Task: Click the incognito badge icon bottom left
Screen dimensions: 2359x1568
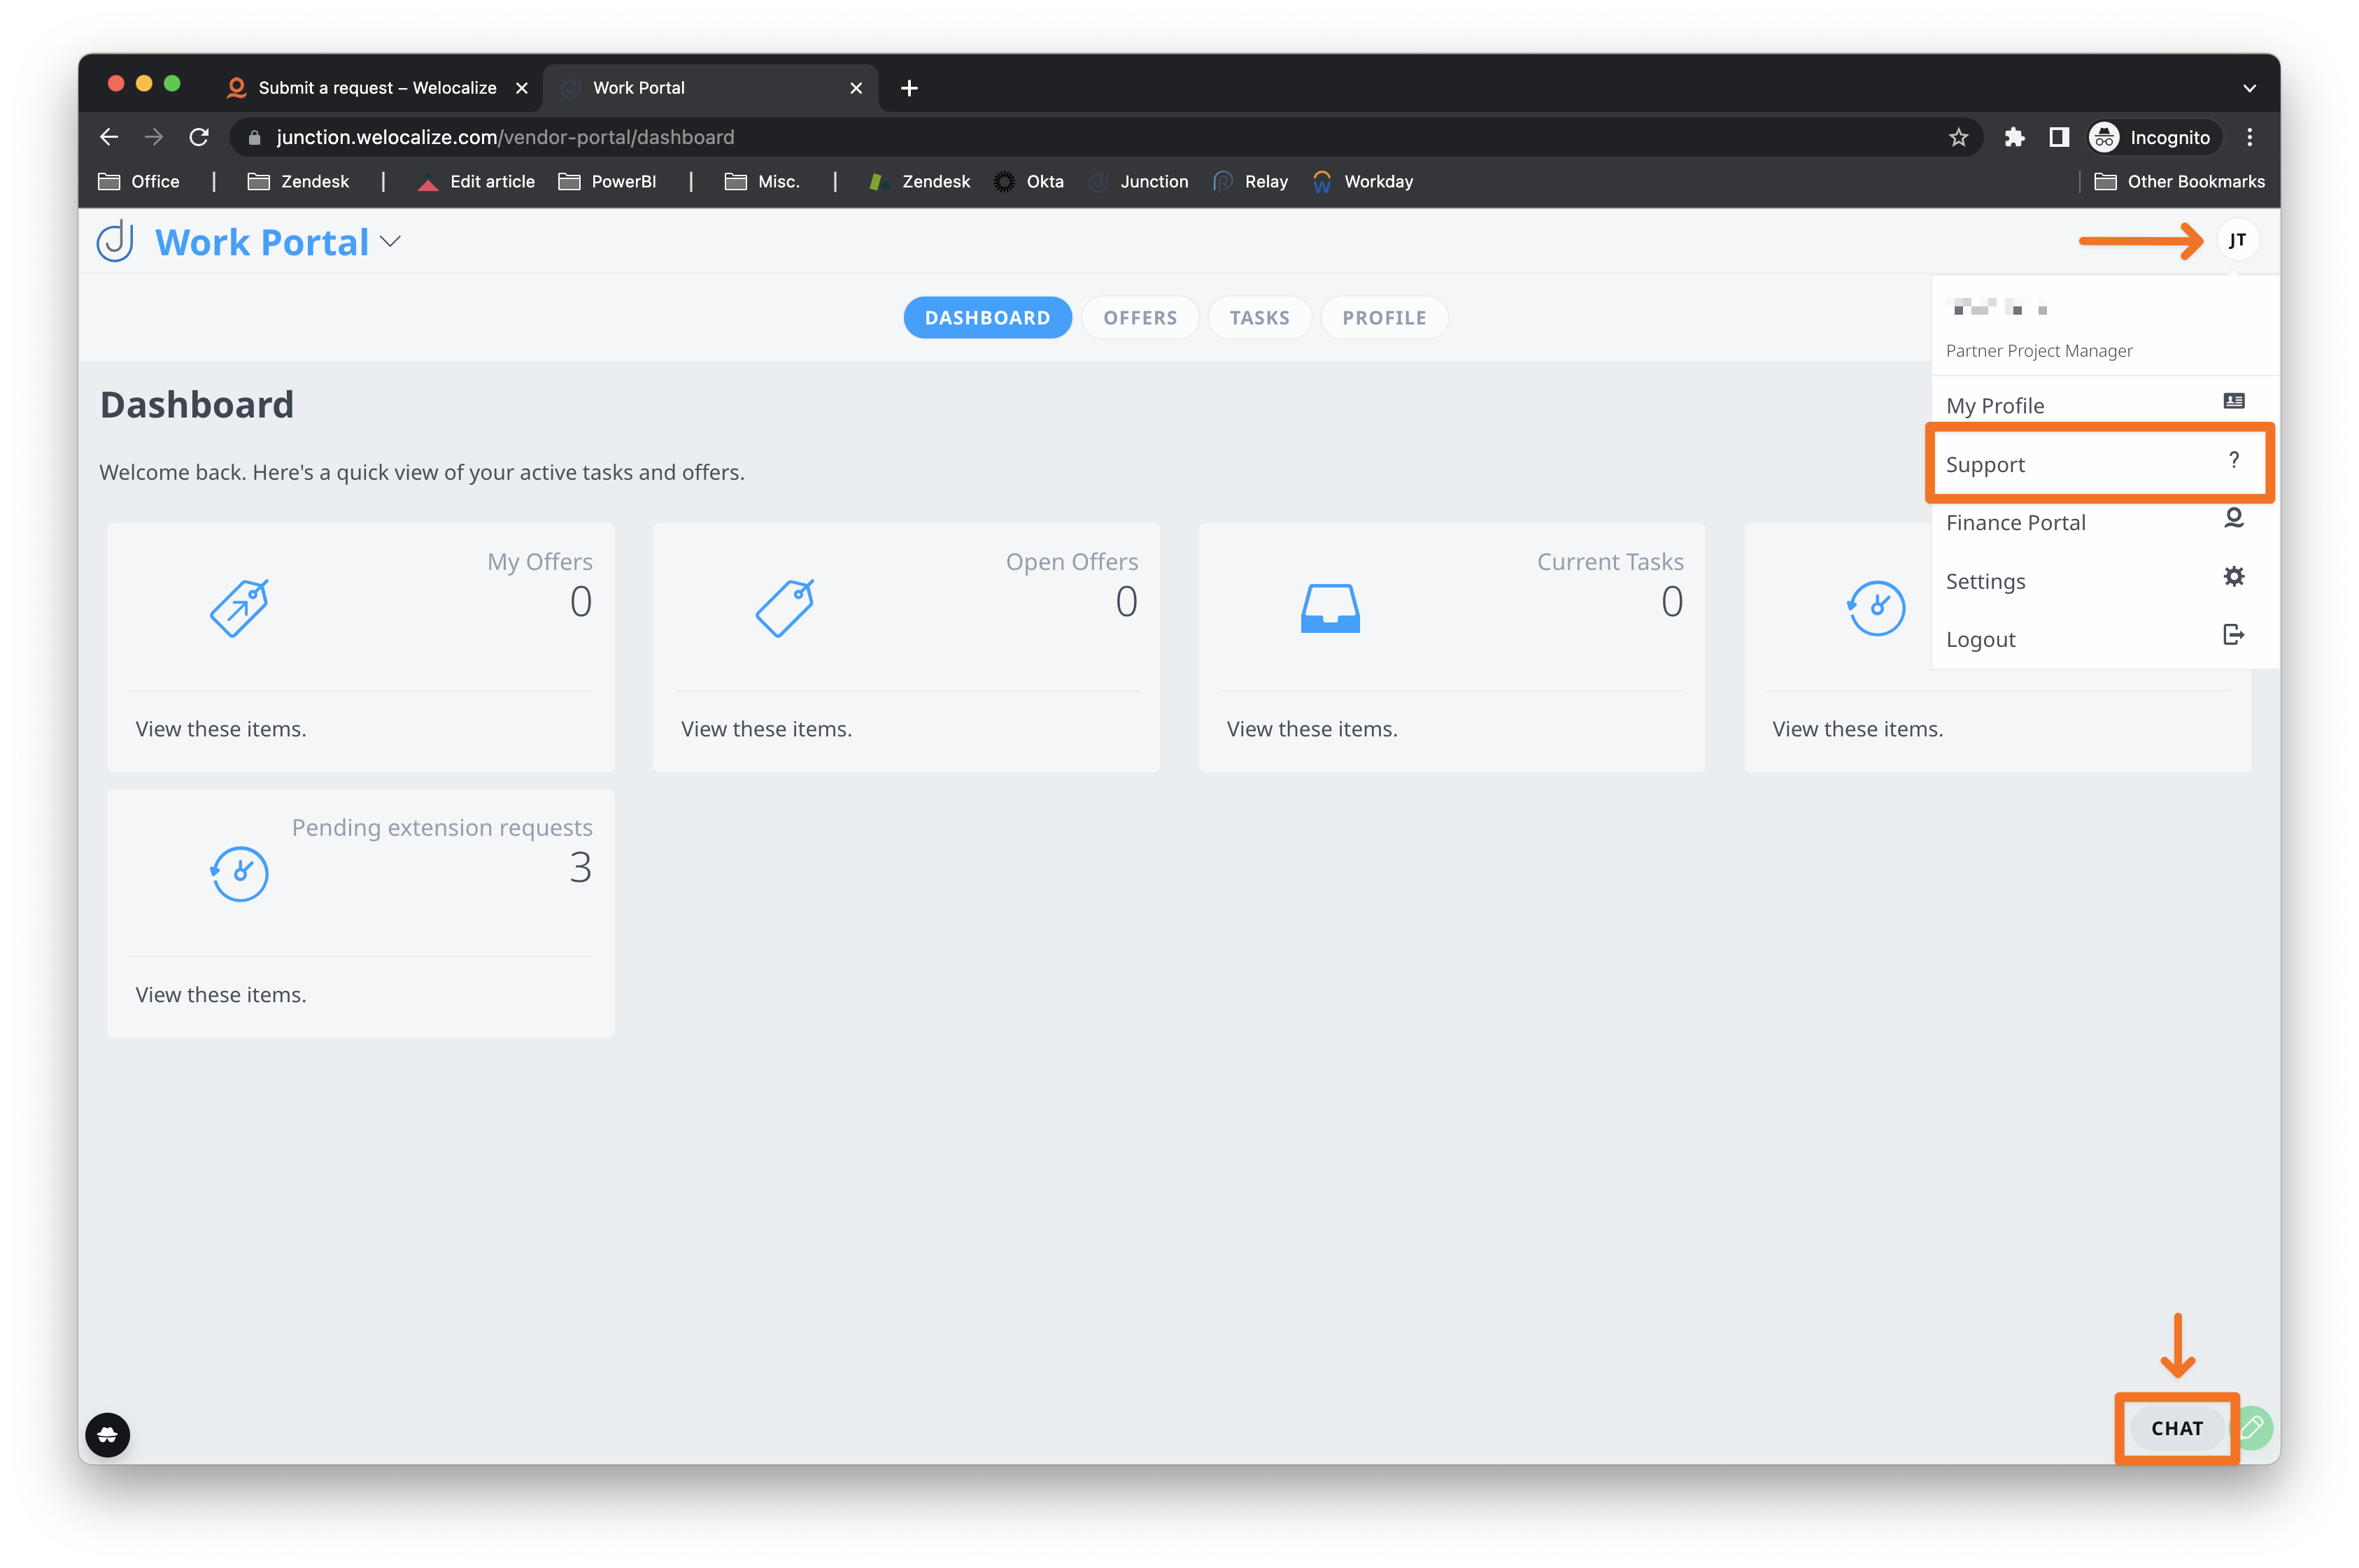Action: [107, 1434]
